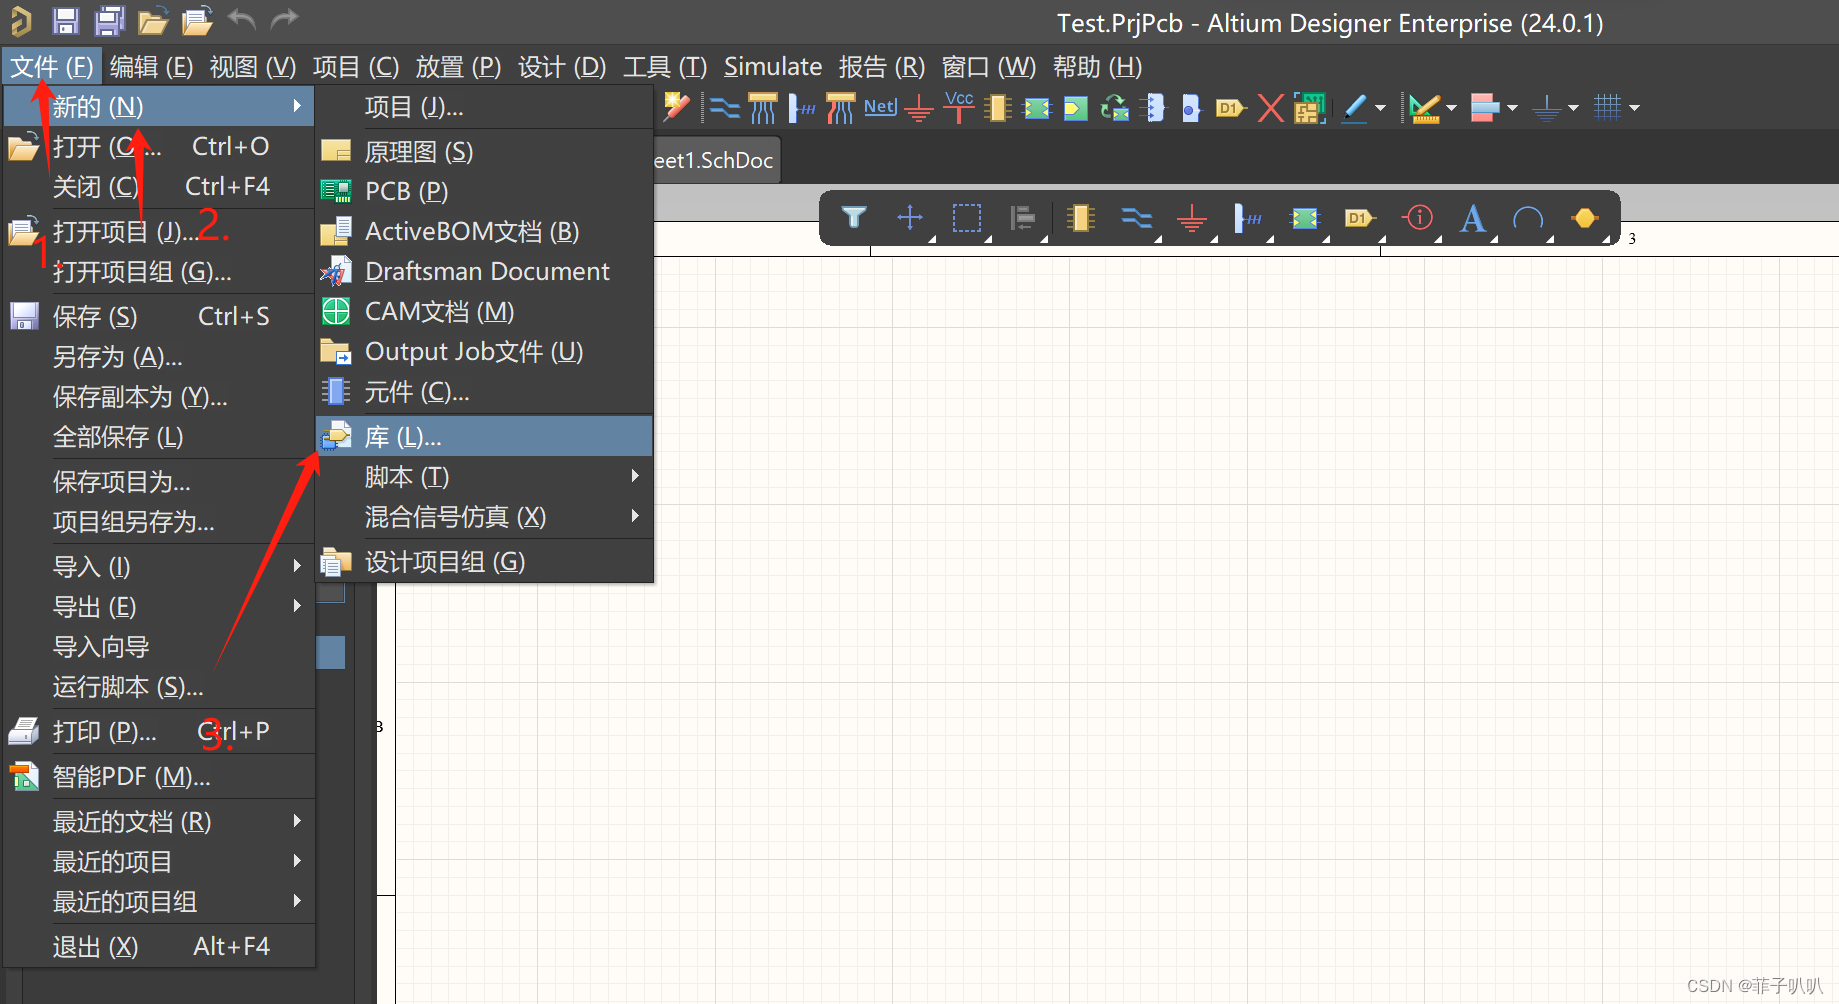Select the Place Part component icon in the main toolbar
1839x1004 pixels.
pyautogui.click(x=998, y=107)
